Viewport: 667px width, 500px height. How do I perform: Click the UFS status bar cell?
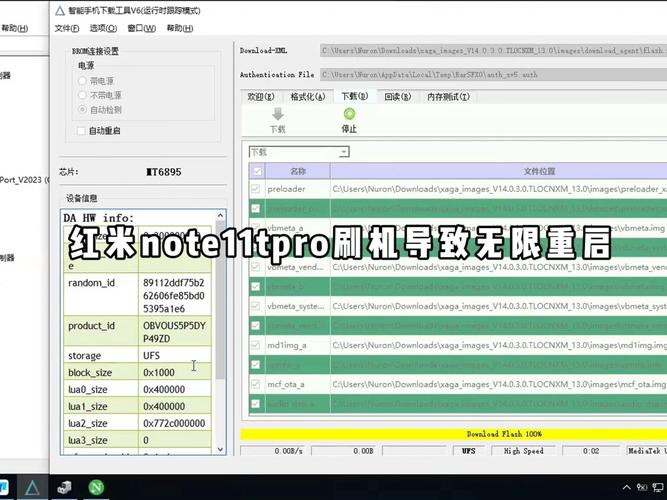(x=468, y=451)
